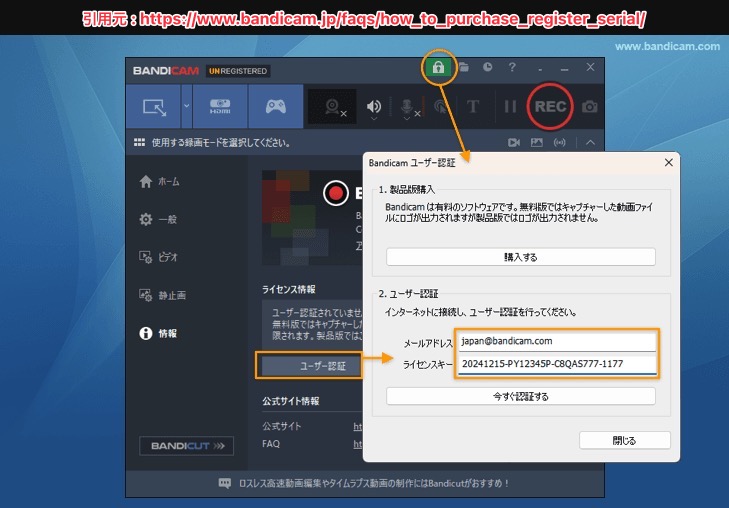The image size is (729, 508).
Task: Start recording with the REC button
Action: (551, 106)
